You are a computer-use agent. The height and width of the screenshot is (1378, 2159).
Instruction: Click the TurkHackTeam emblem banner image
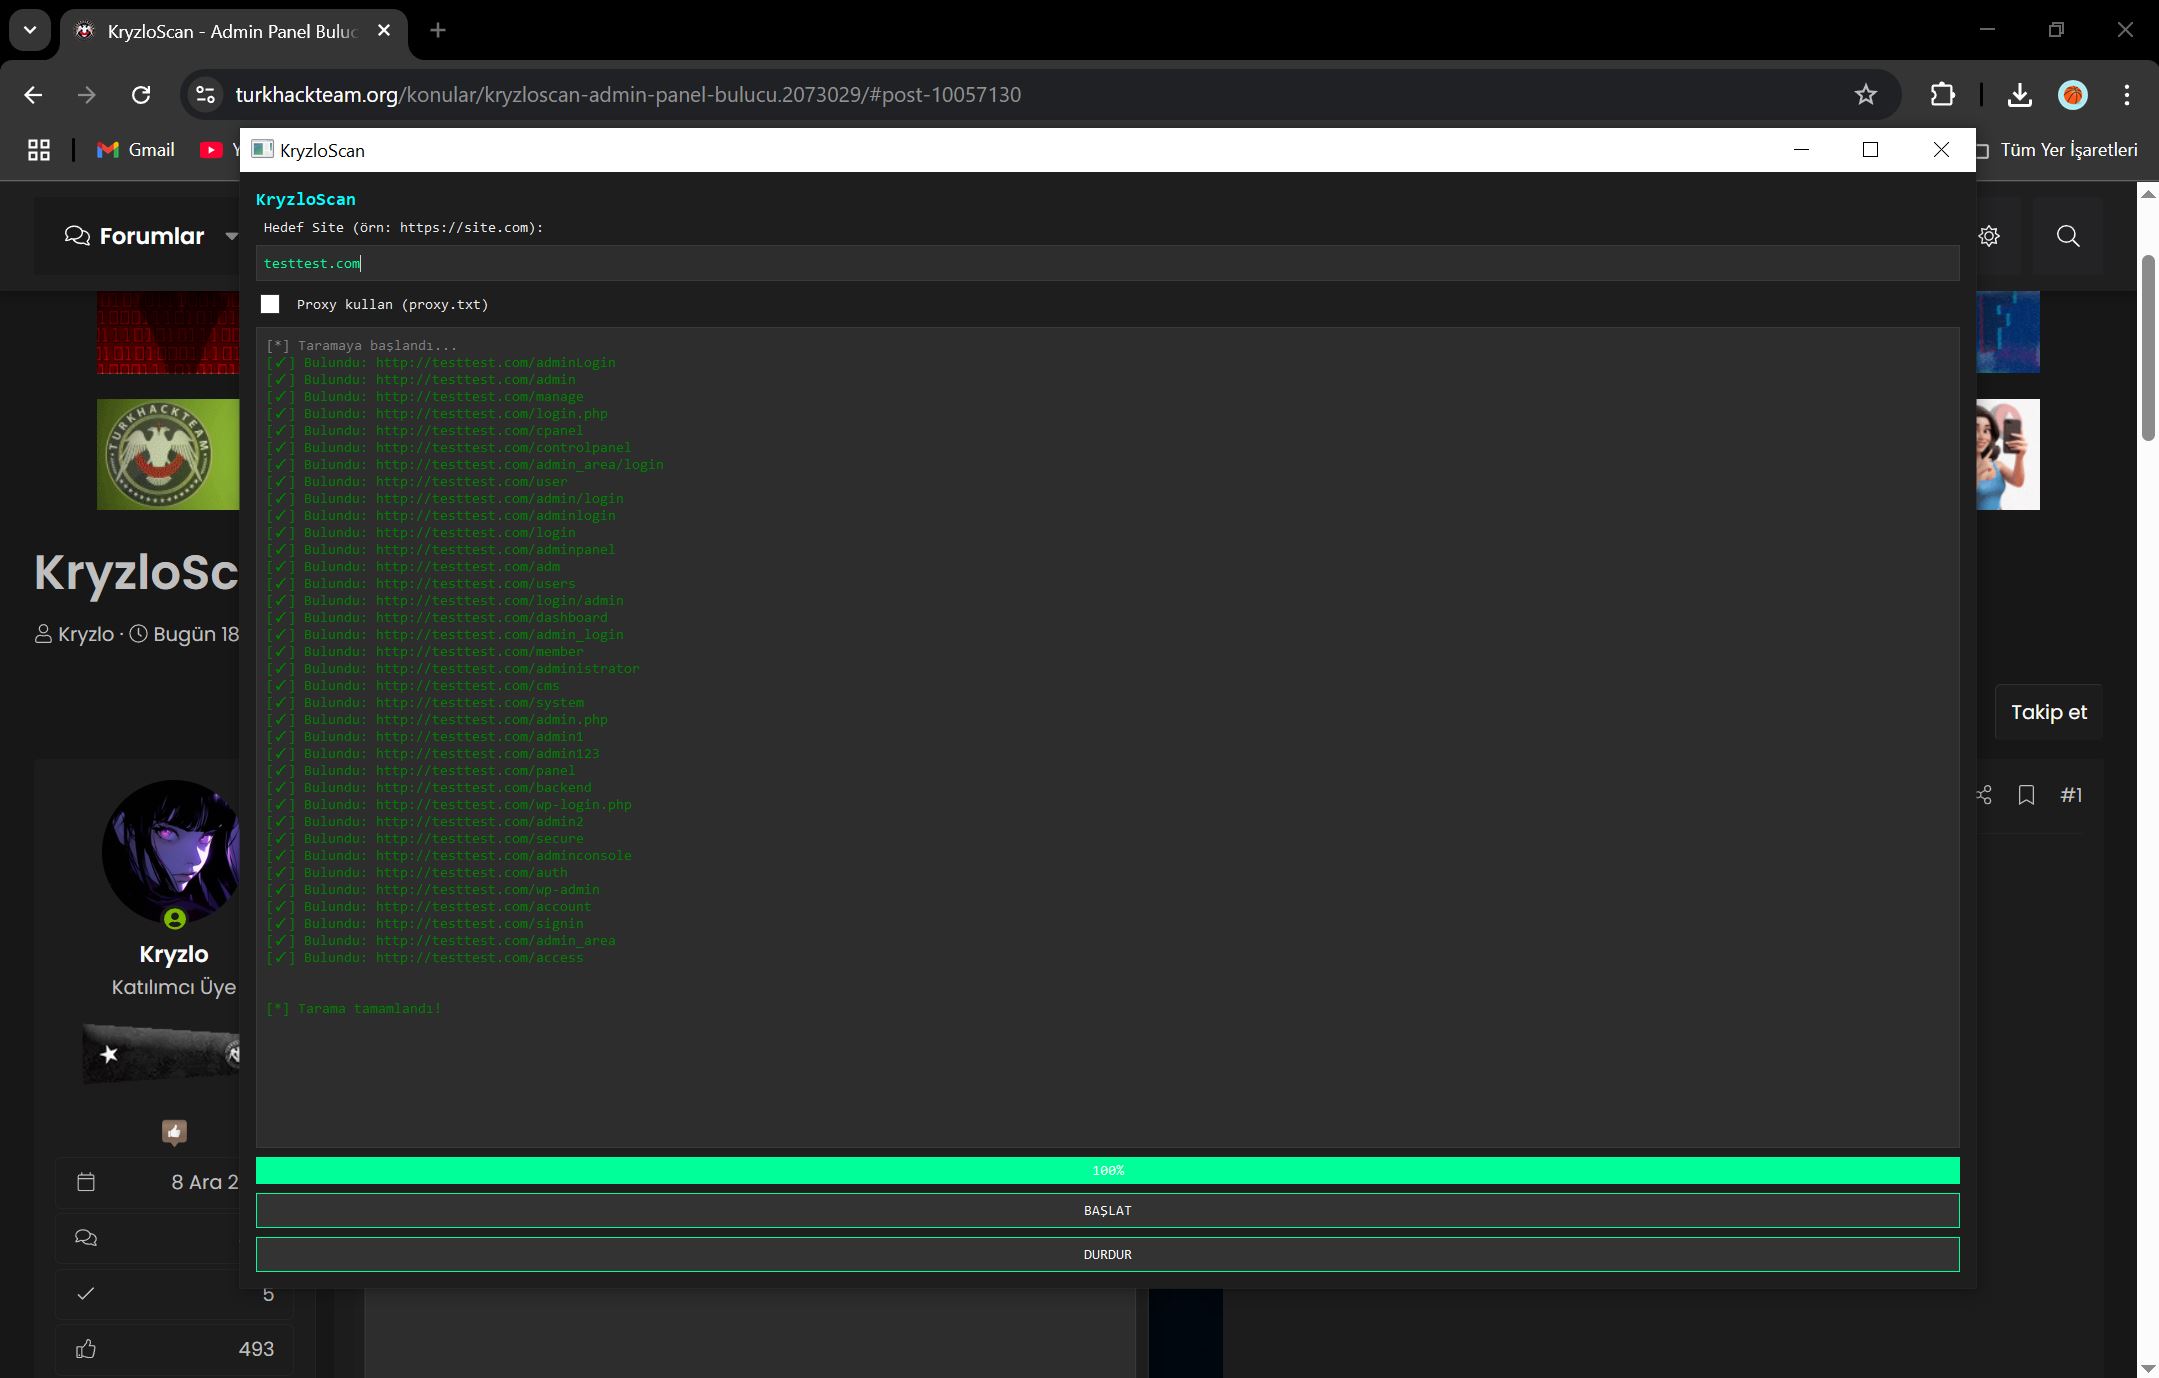tap(168, 454)
